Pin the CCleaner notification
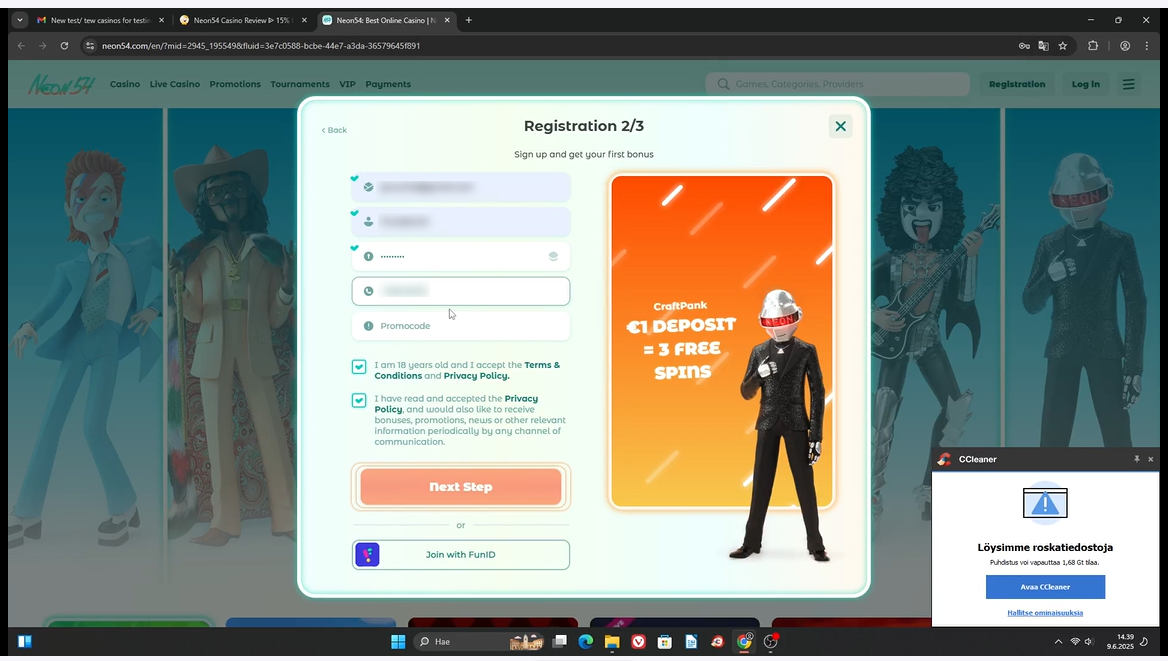1168x661 pixels. tap(1137, 459)
